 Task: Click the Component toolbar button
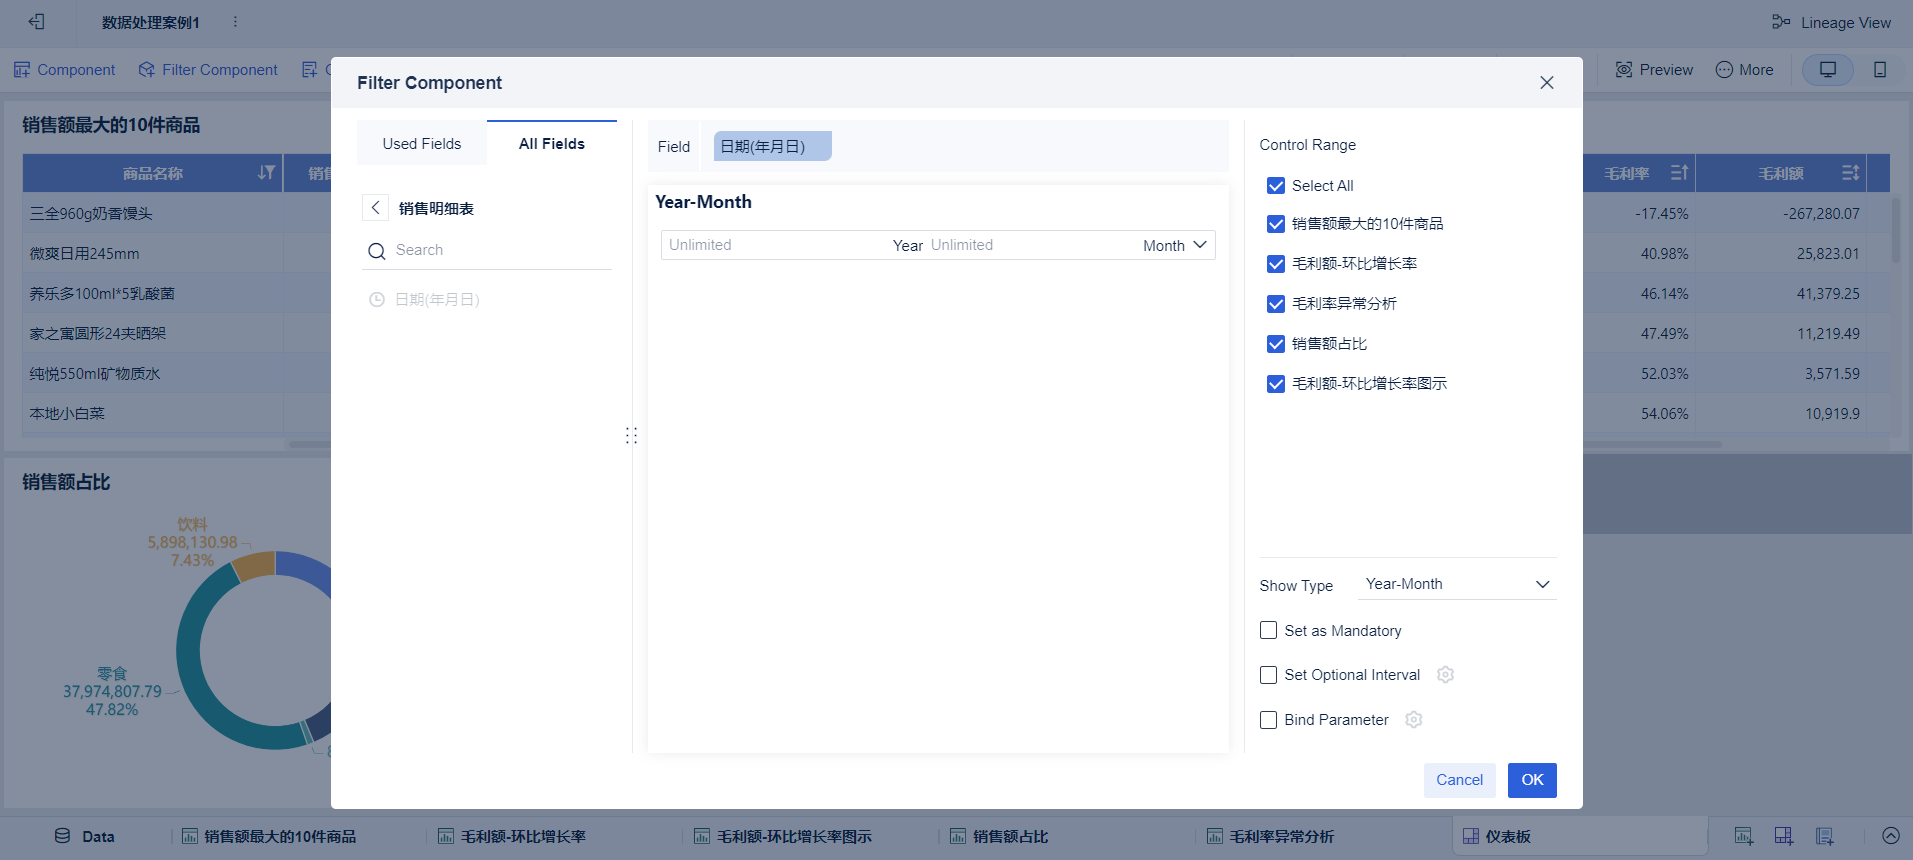point(64,69)
